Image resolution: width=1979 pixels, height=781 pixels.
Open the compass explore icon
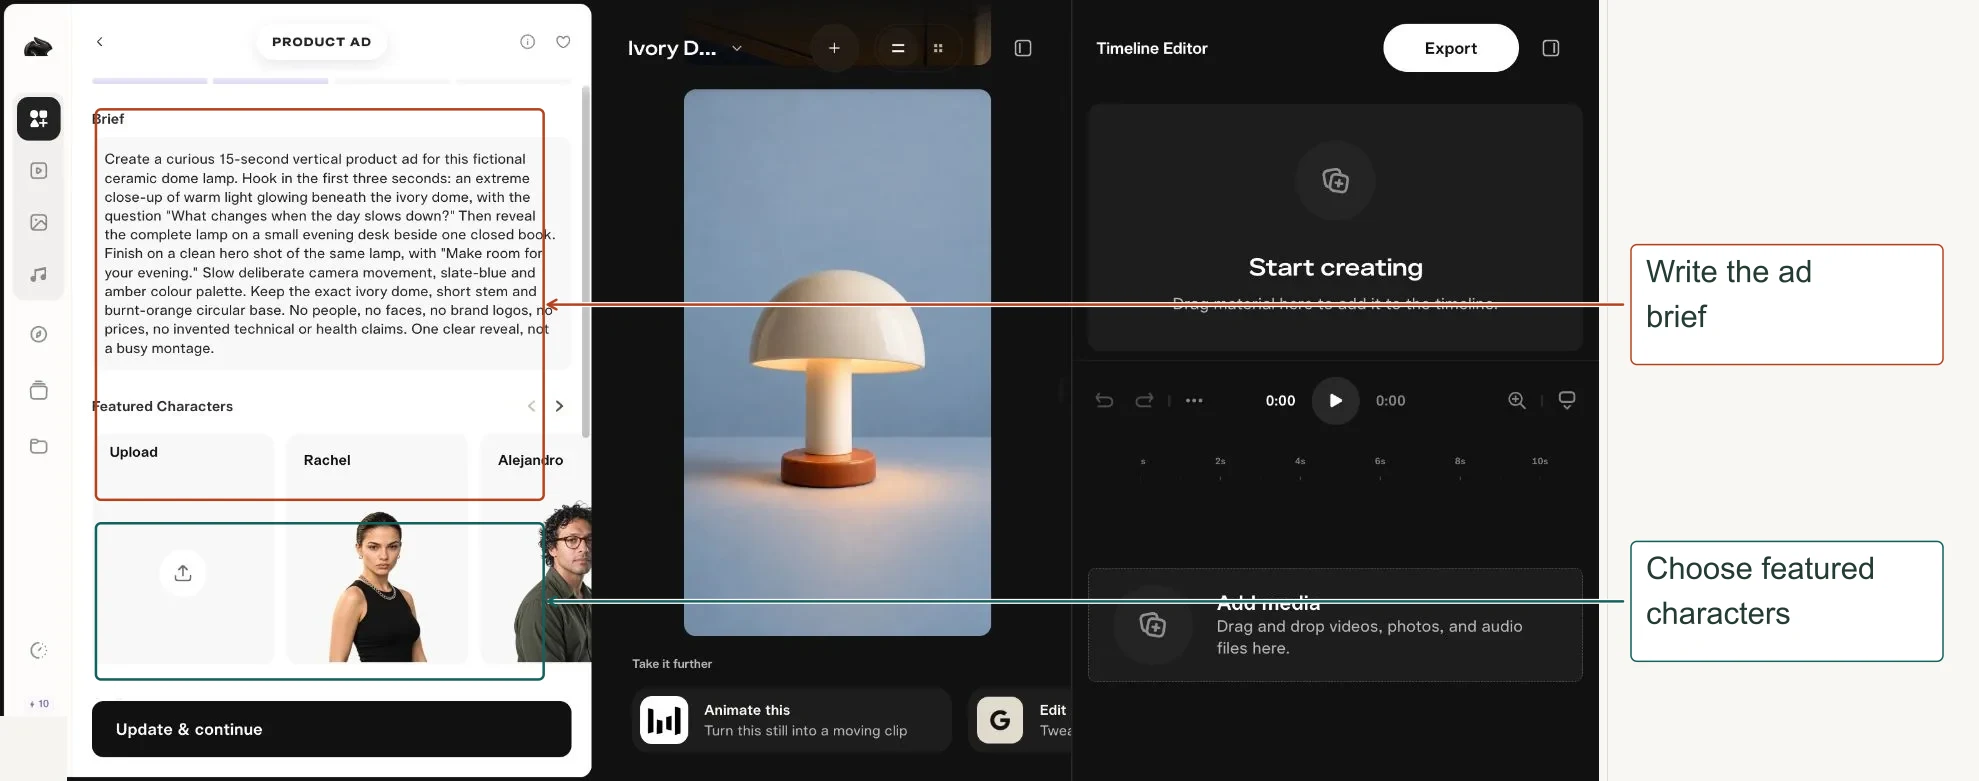(39, 334)
